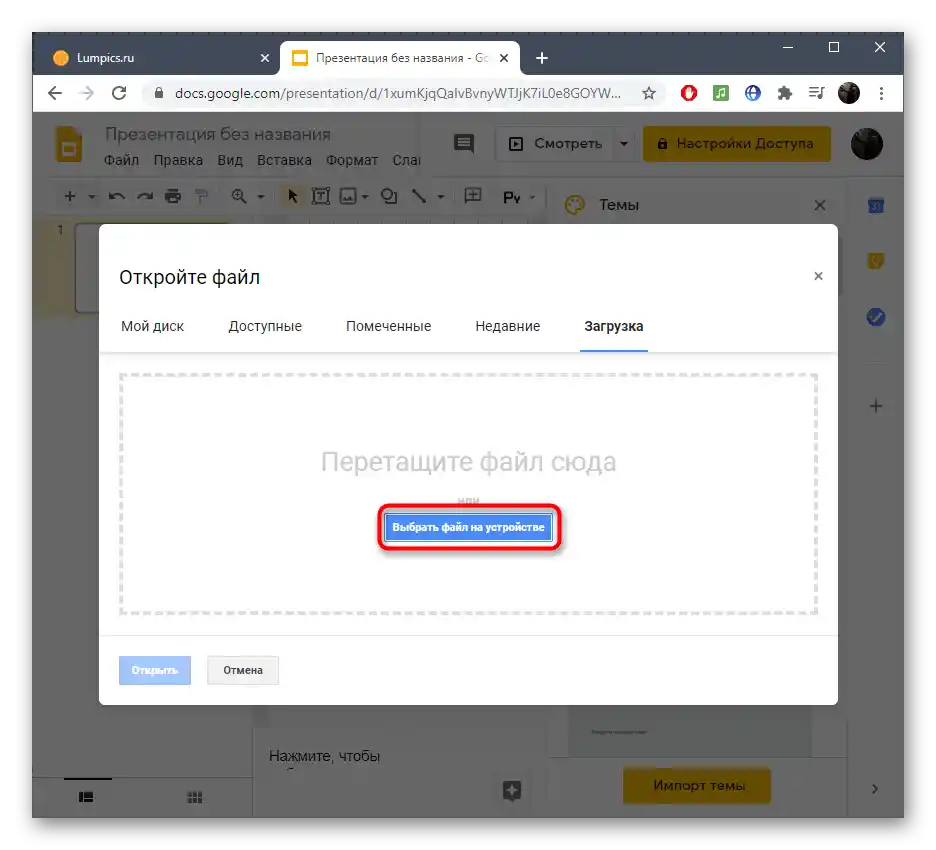Click the address bar URL

point(398,93)
